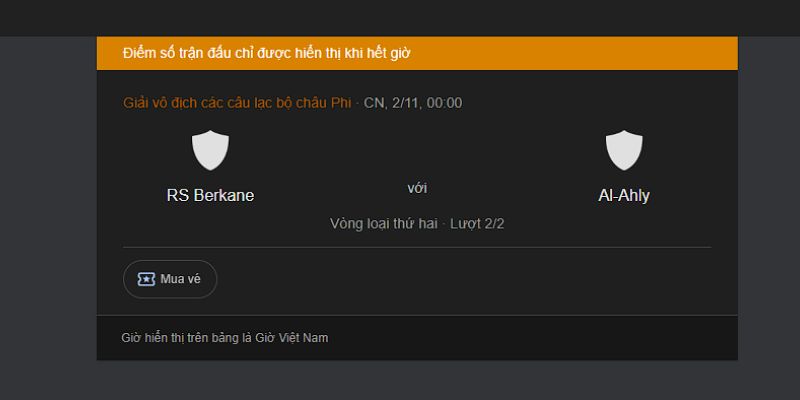This screenshot has width=800, height=400.
Task: Click the 'Điểm số trận đấu' banner text
Action: 266,53
